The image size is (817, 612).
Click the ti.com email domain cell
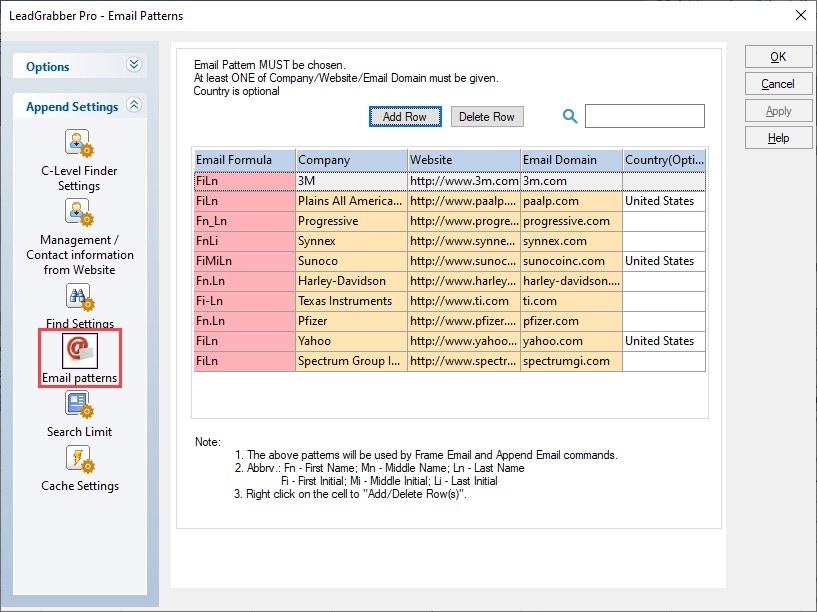[x=572, y=301]
